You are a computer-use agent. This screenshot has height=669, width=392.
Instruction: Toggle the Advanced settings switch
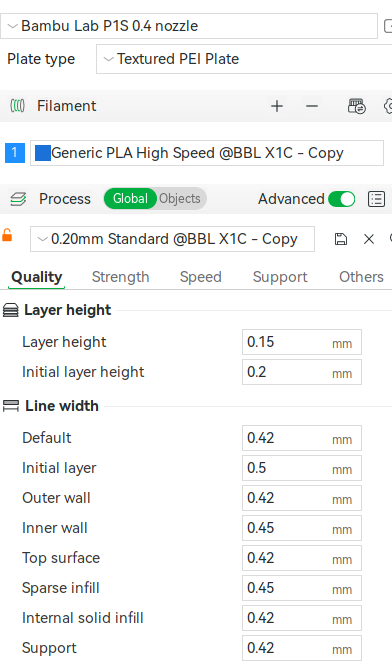click(342, 199)
